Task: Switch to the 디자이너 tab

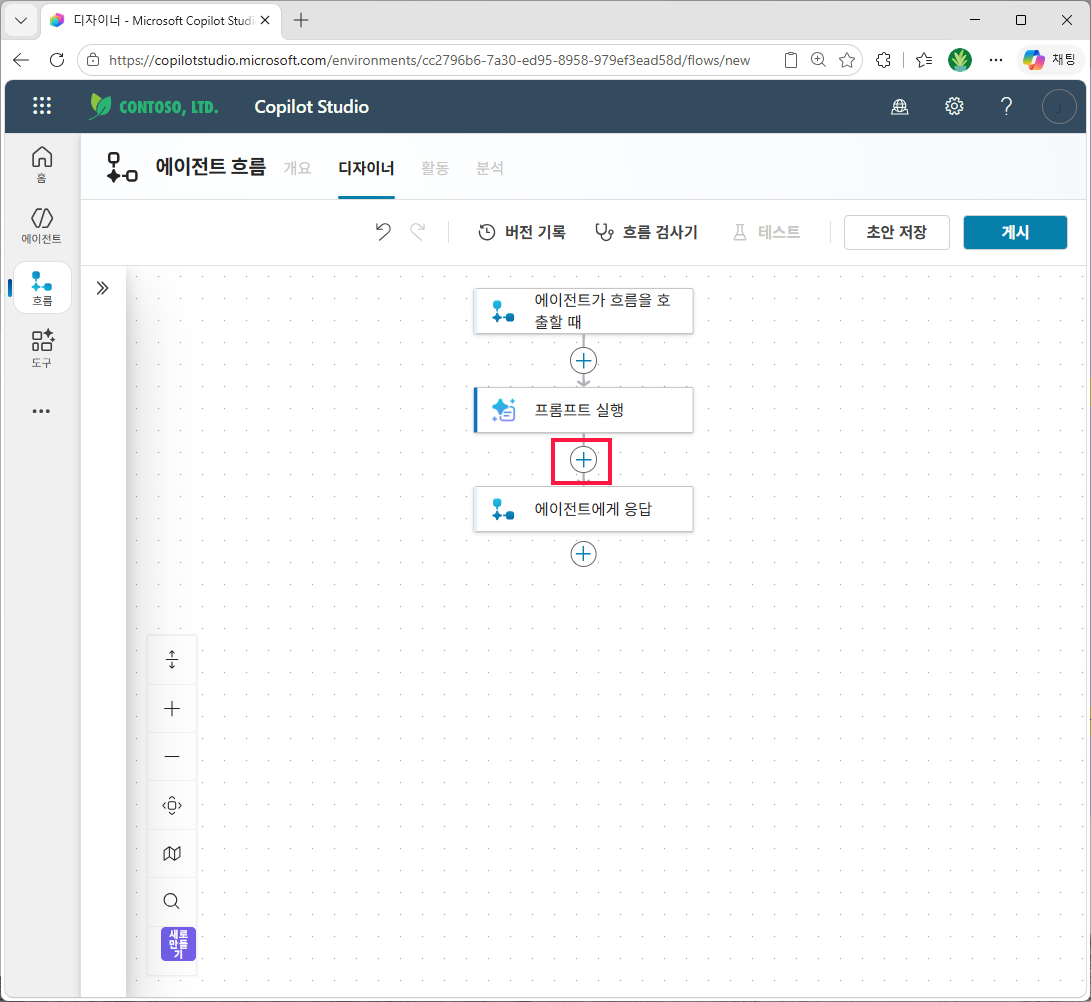Action: coord(366,168)
